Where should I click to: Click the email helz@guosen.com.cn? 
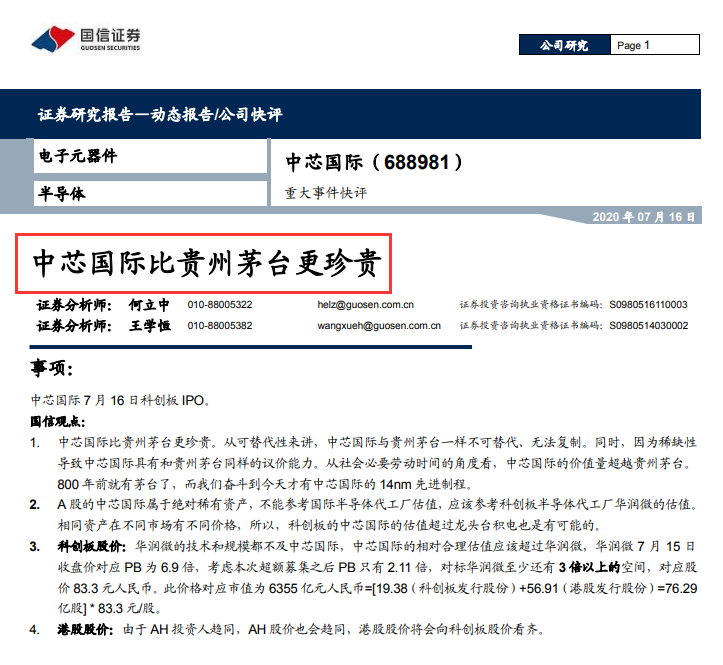pos(366,305)
